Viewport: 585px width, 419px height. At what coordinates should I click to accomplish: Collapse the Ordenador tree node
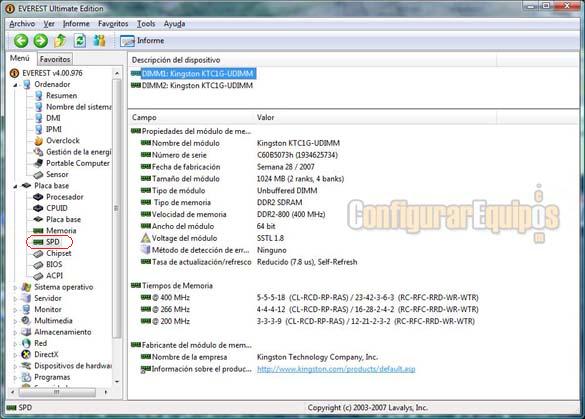click(x=15, y=85)
